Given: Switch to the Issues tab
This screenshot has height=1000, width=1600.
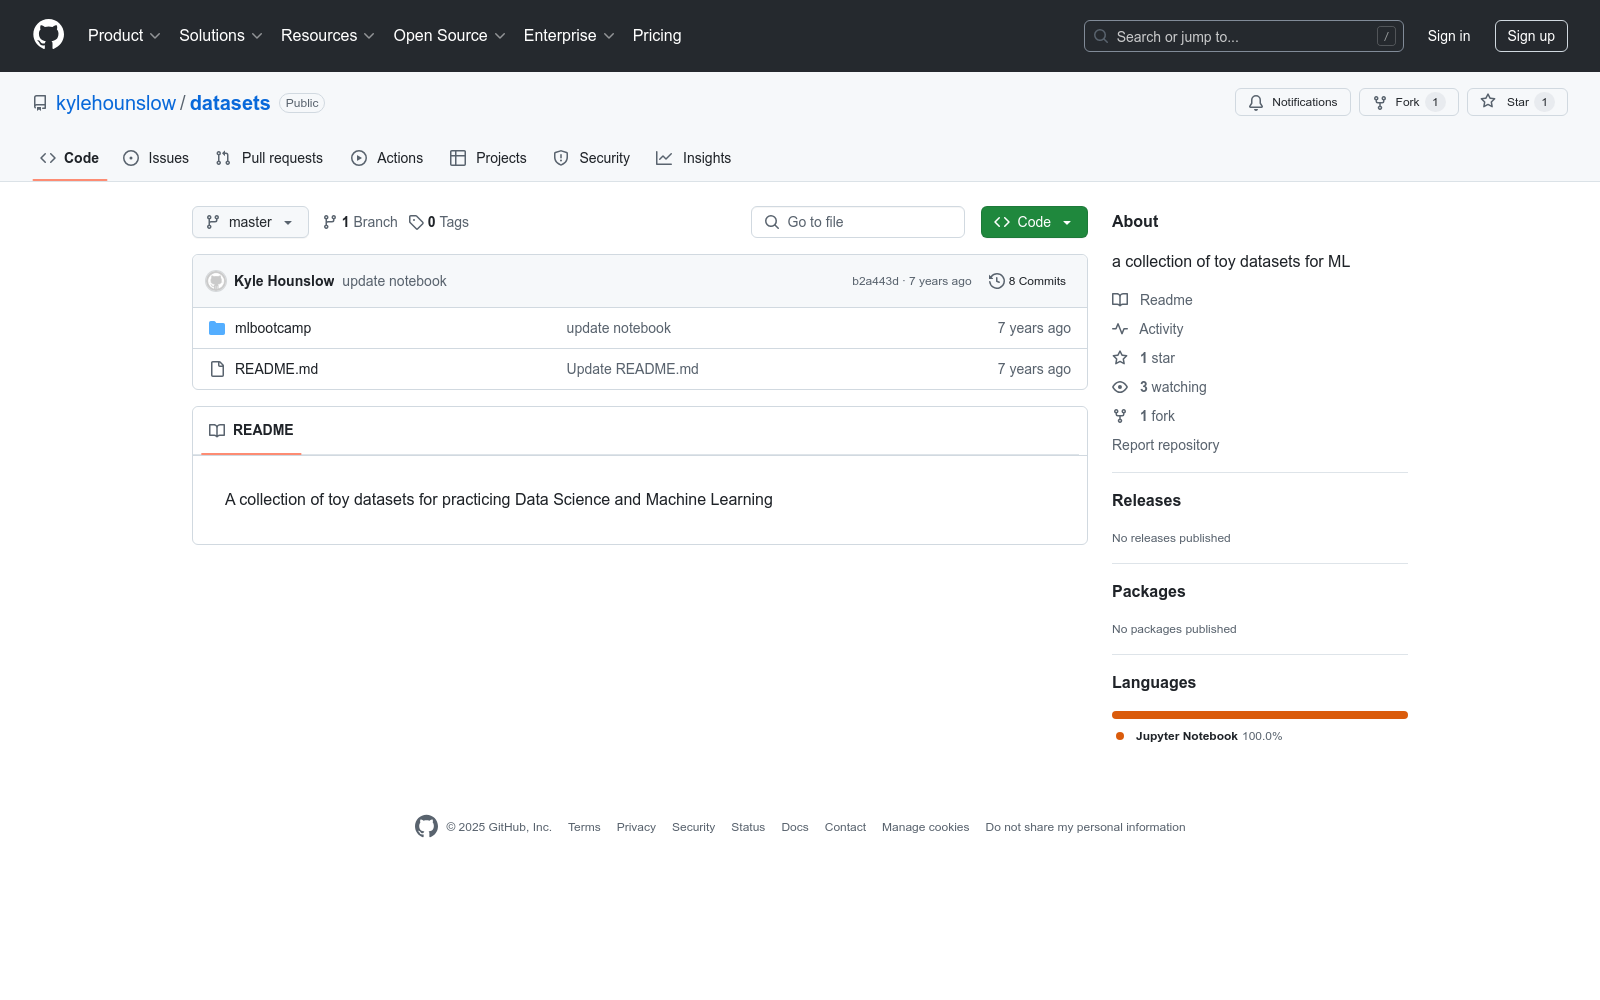Looking at the screenshot, I should click(x=156, y=158).
